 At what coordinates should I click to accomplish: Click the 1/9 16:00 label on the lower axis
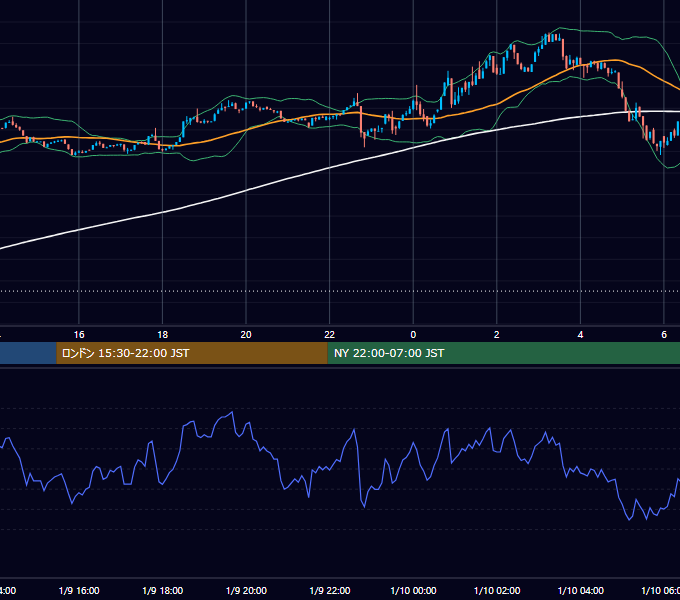click(x=79, y=590)
